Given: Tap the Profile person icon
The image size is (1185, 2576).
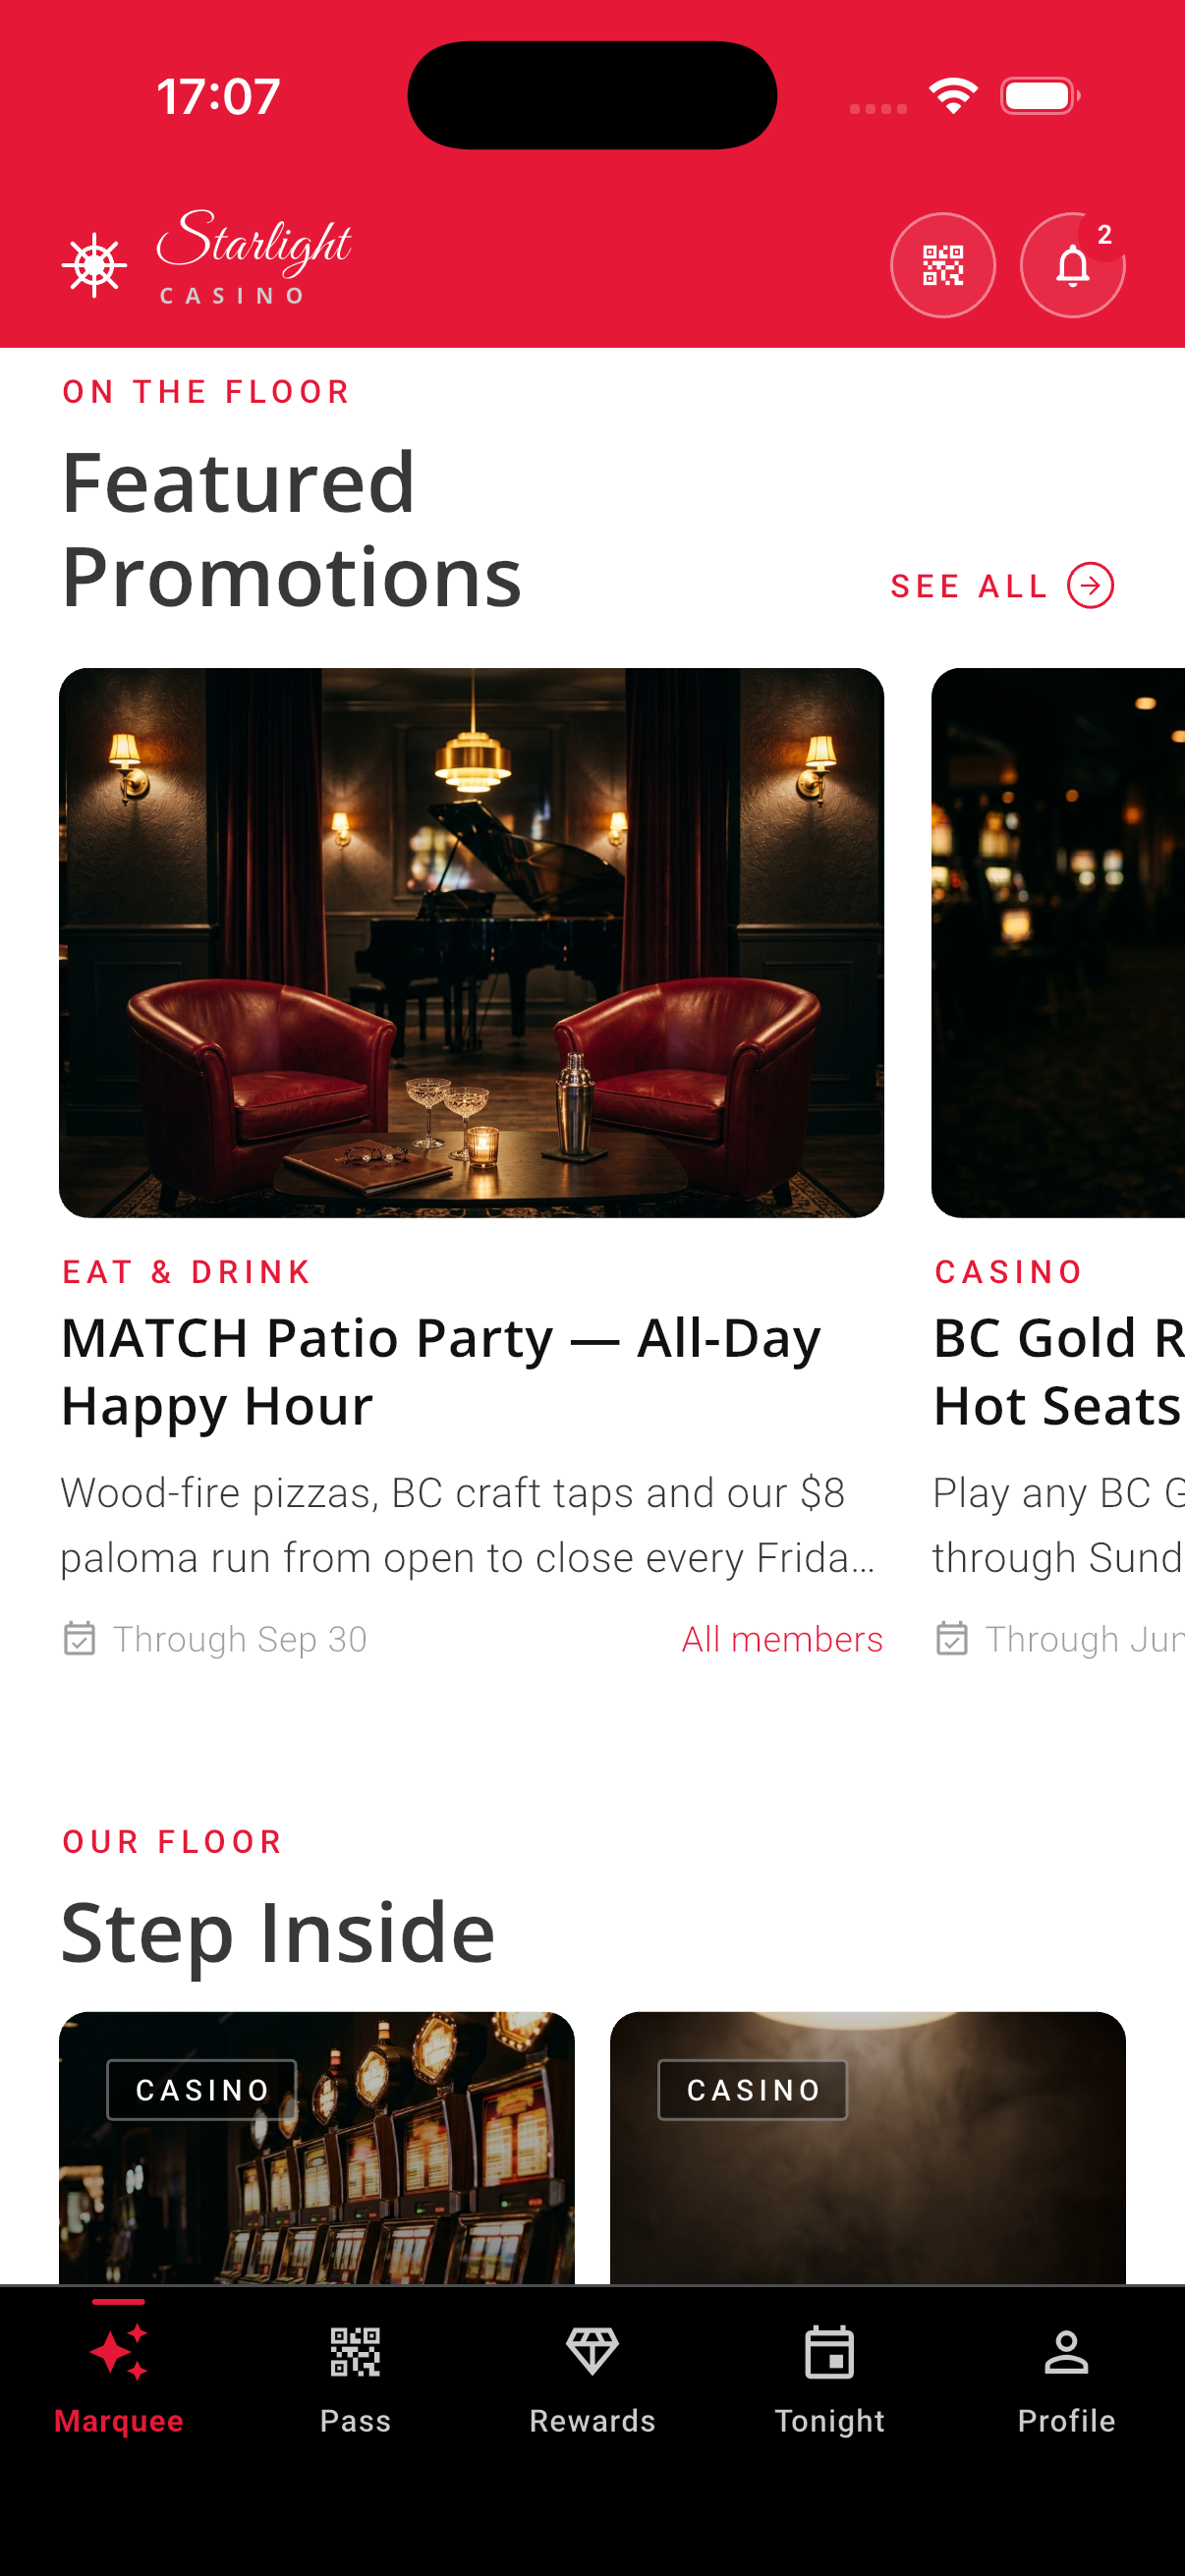Looking at the screenshot, I should click(1066, 2351).
